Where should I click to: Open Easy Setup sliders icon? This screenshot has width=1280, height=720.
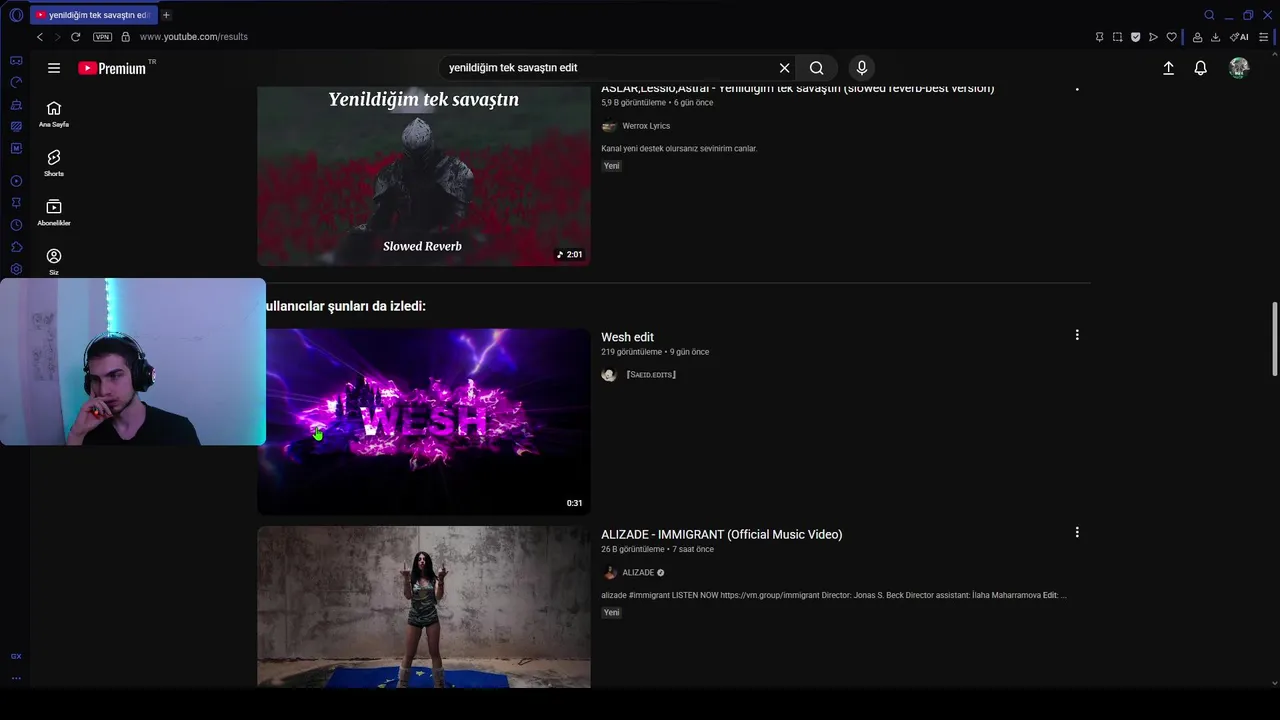click(1264, 37)
